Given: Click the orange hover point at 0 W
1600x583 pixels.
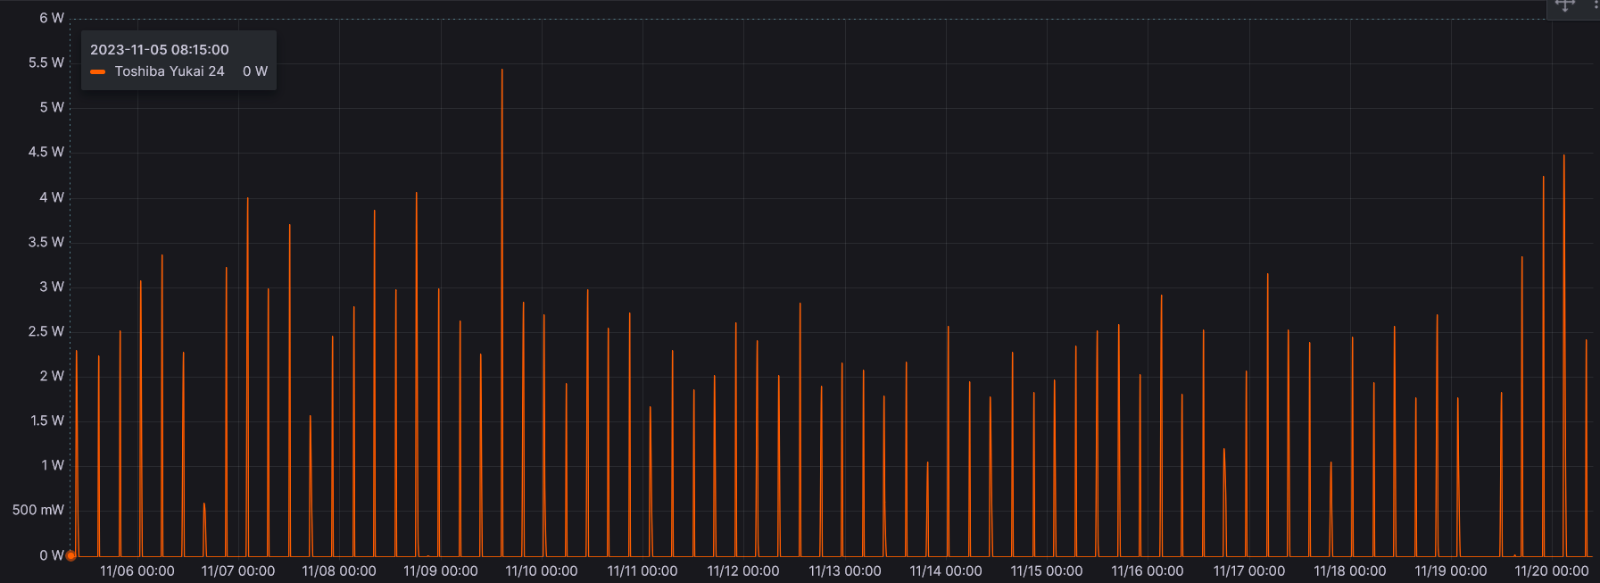Looking at the screenshot, I should [x=71, y=556].
